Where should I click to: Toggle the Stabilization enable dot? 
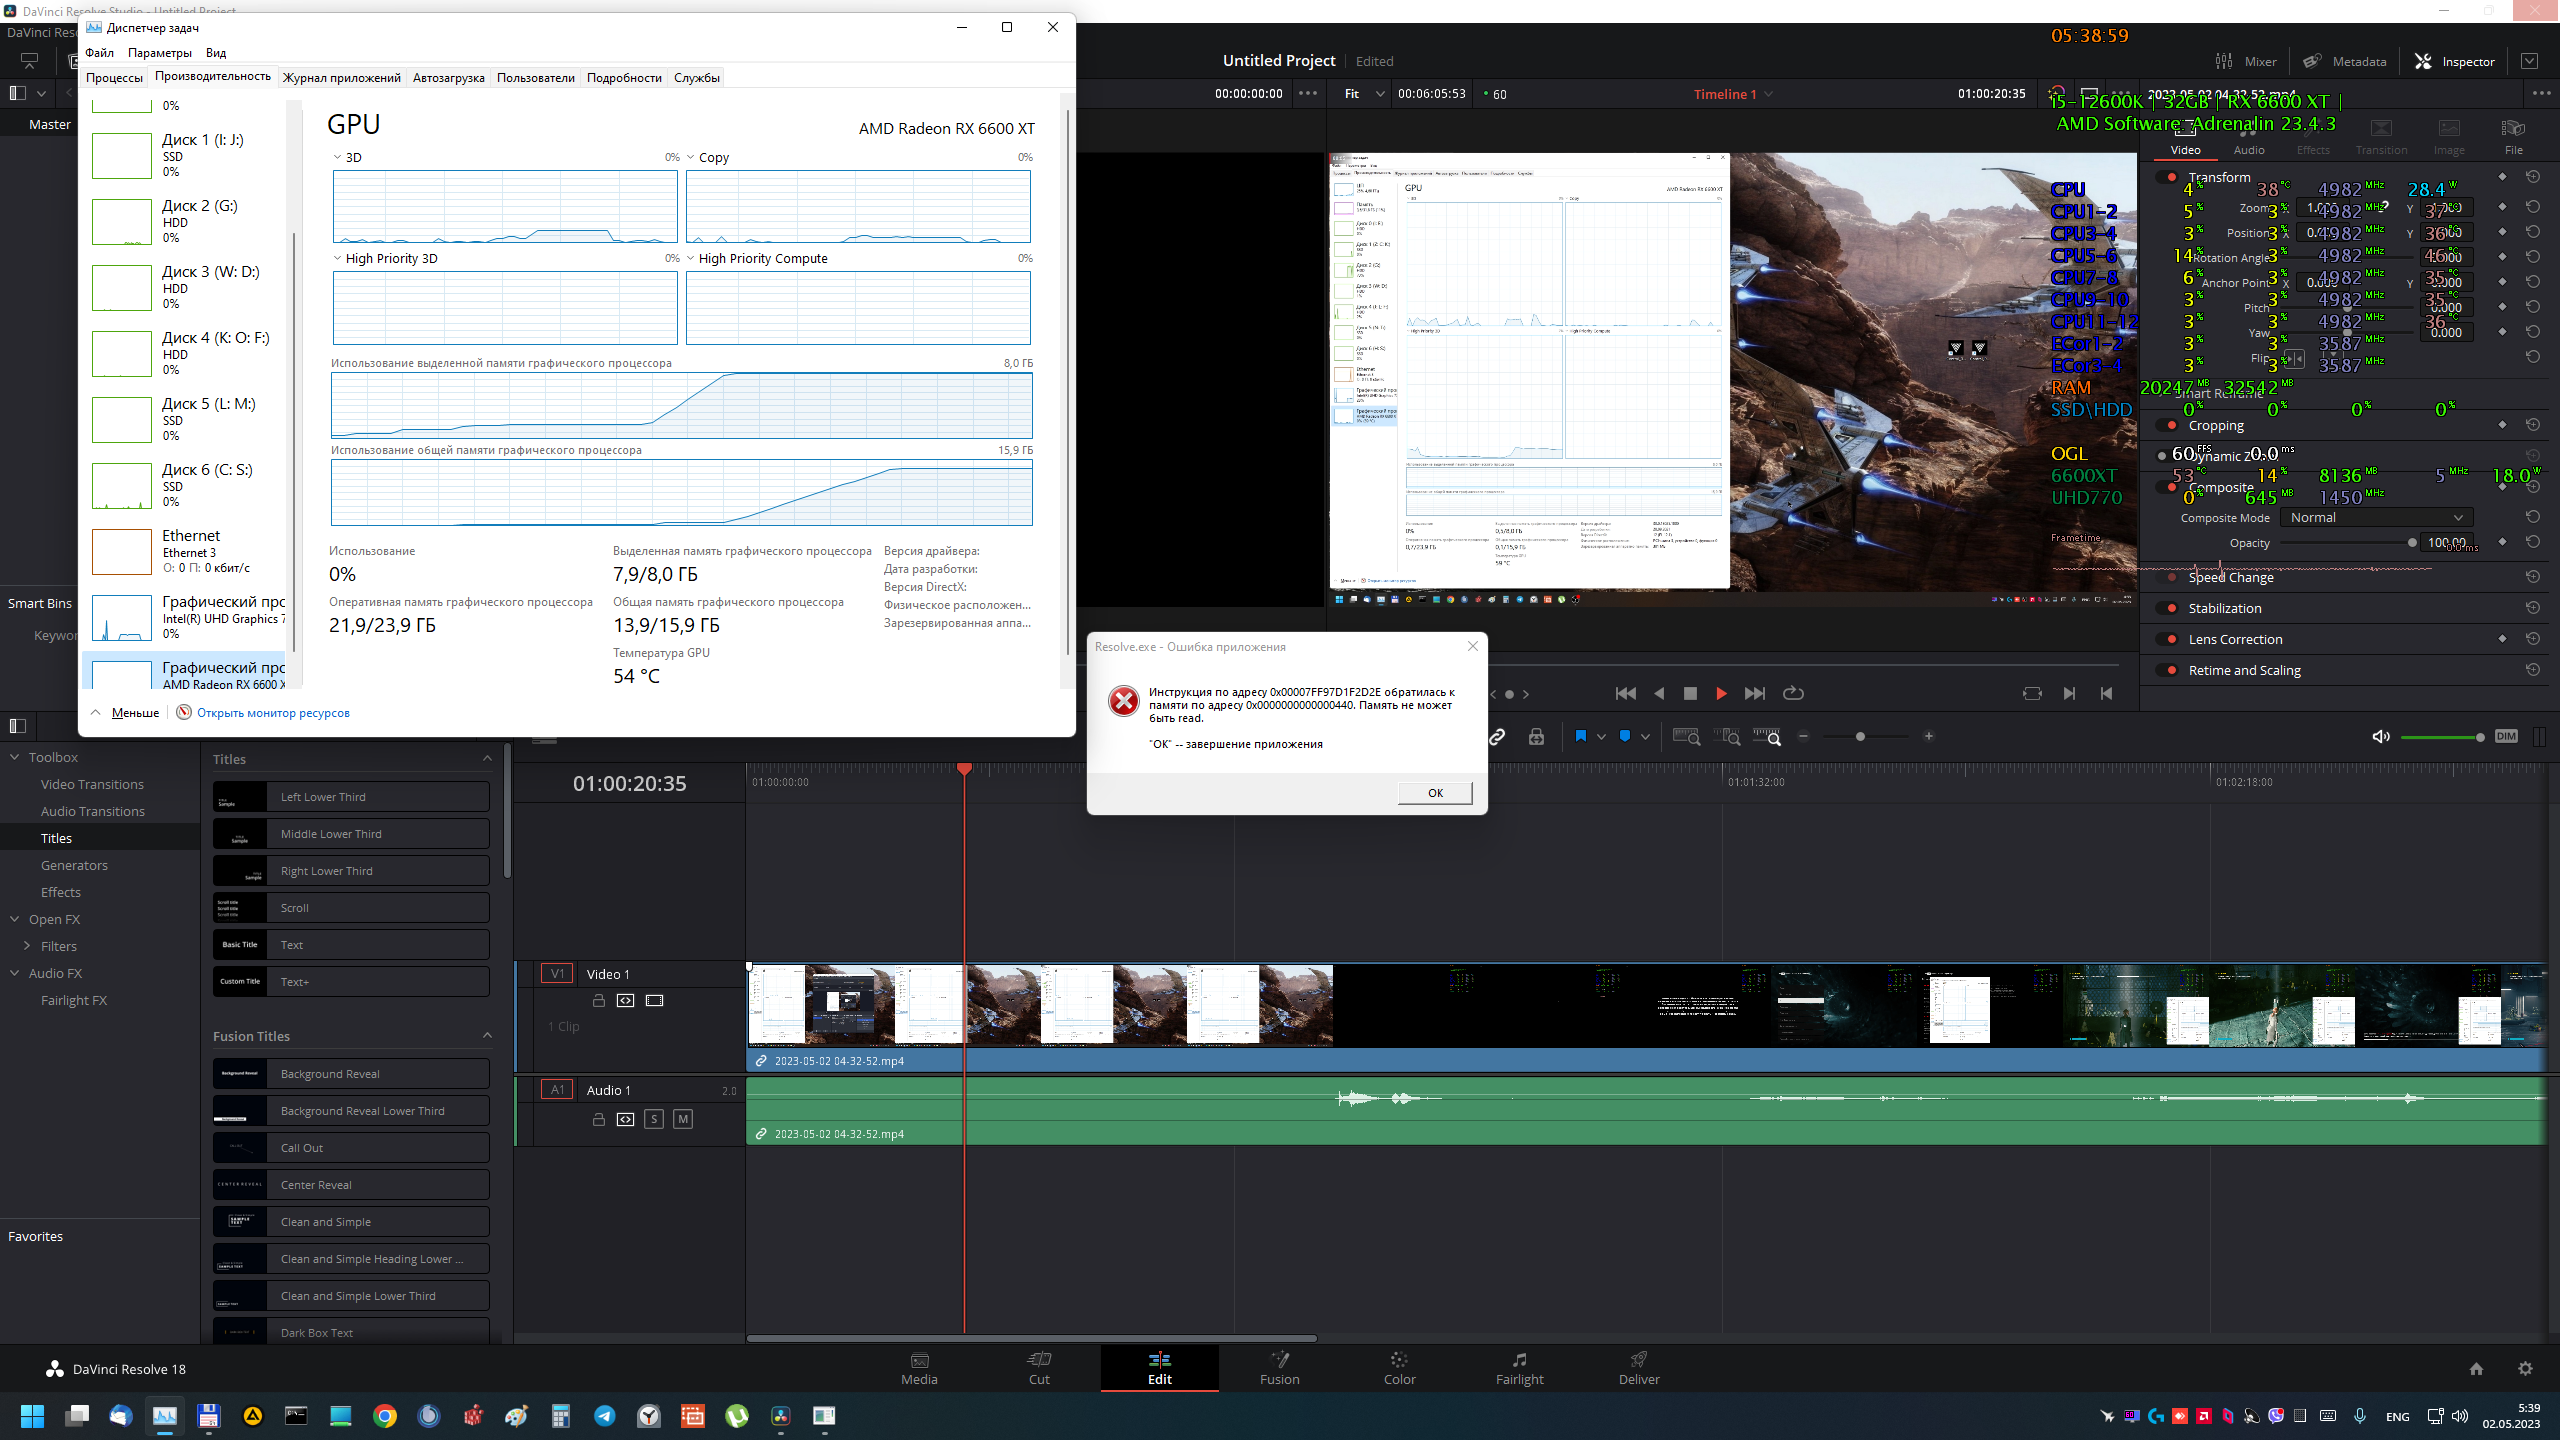(2171, 608)
